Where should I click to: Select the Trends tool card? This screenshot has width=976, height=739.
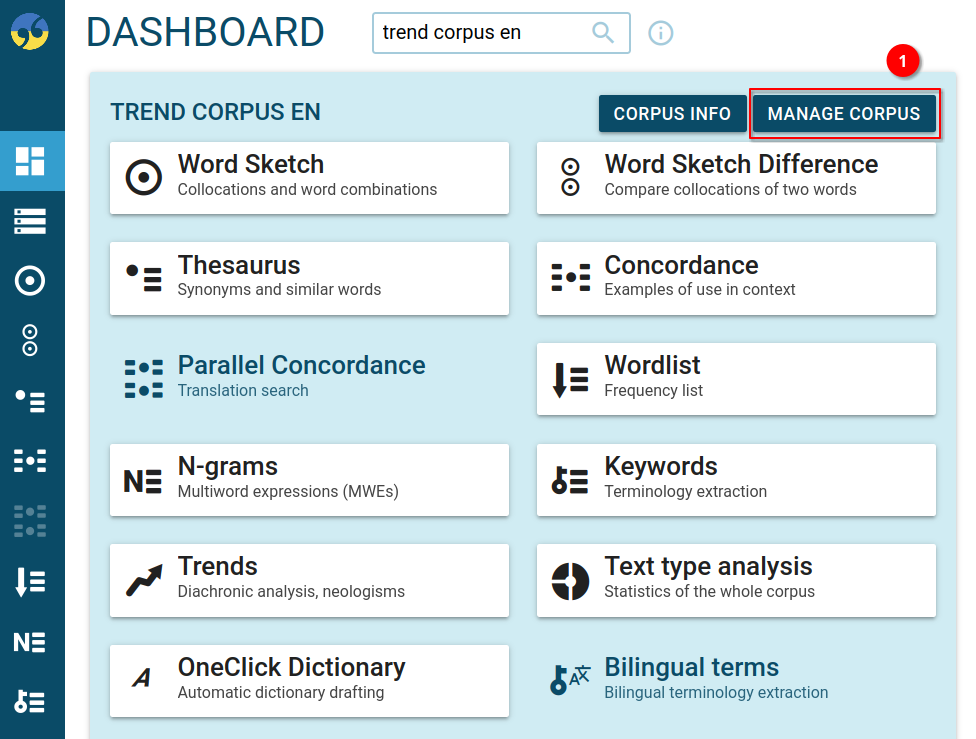coord(309,580)
